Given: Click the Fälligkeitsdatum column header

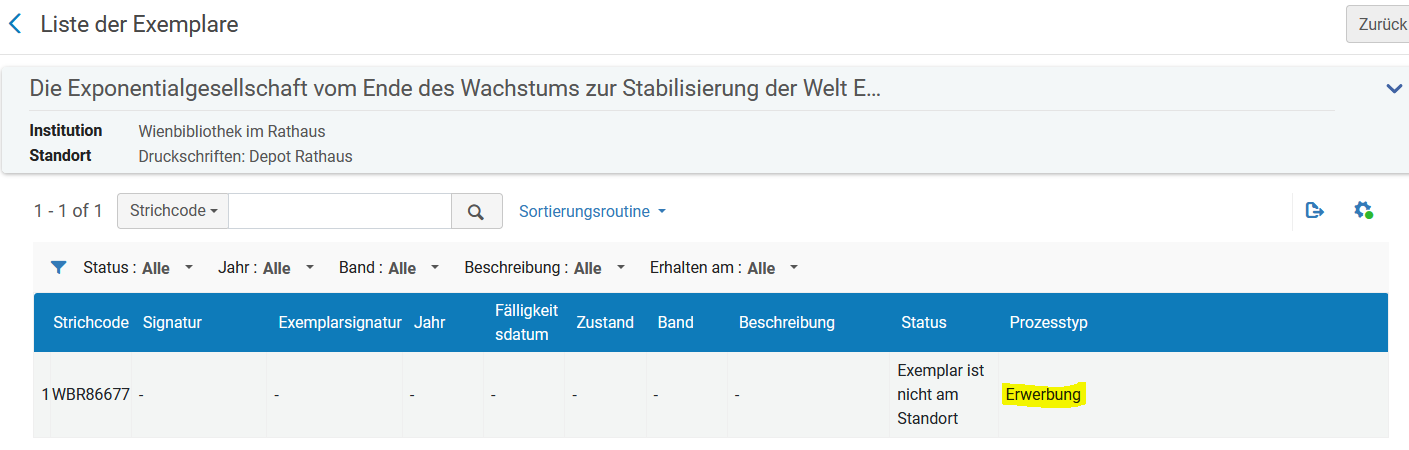Looking at the screenshot, I should click(x=526, y=322).
